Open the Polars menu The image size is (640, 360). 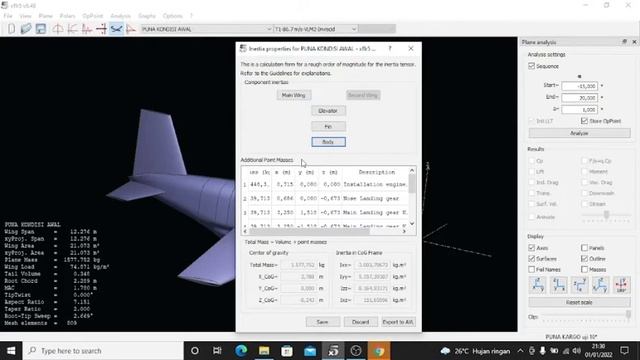(67, 16)
